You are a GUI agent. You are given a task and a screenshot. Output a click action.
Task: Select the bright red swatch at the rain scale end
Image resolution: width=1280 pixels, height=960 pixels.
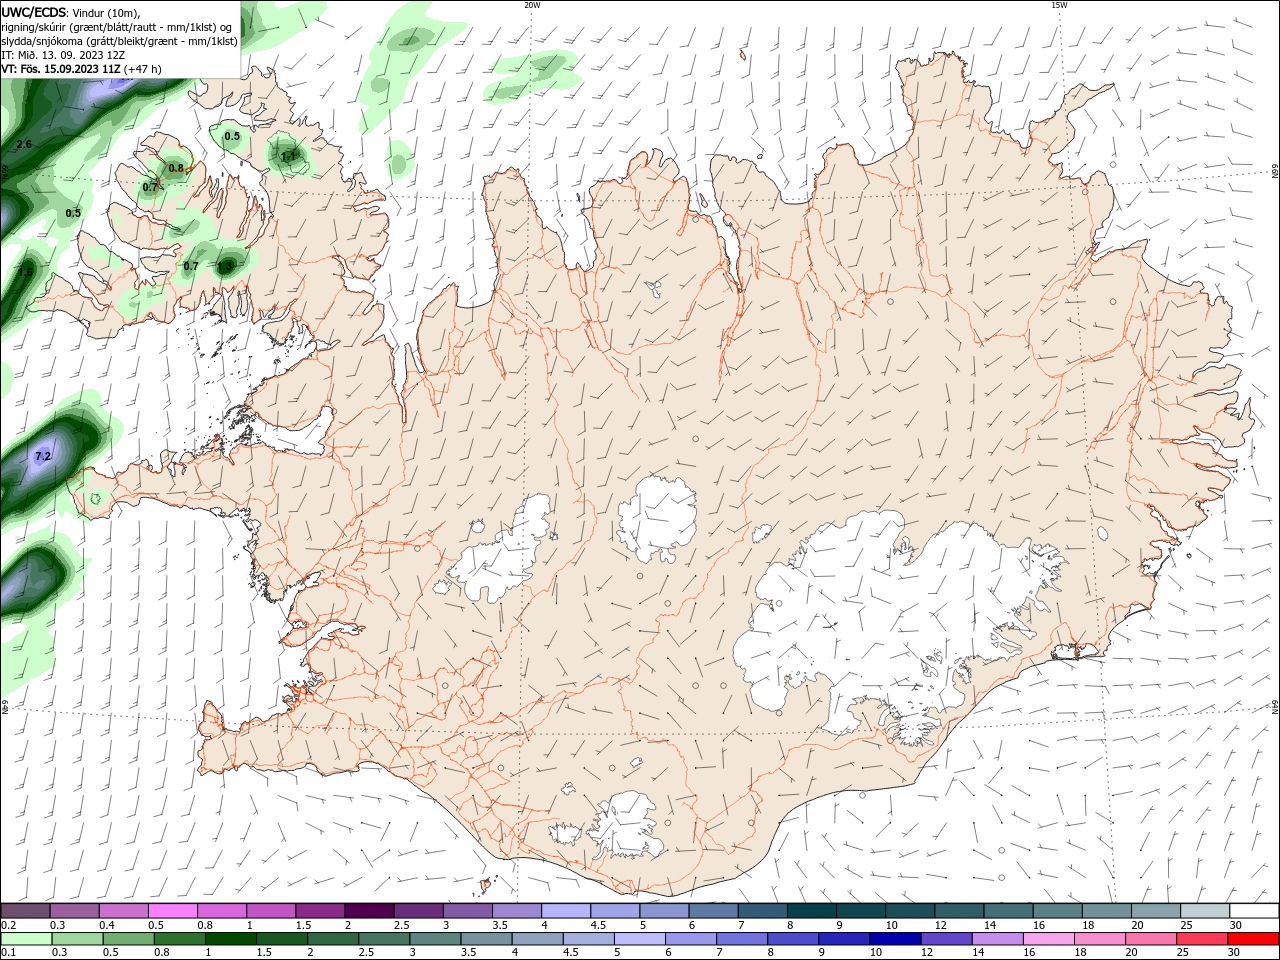[1253, 939]
